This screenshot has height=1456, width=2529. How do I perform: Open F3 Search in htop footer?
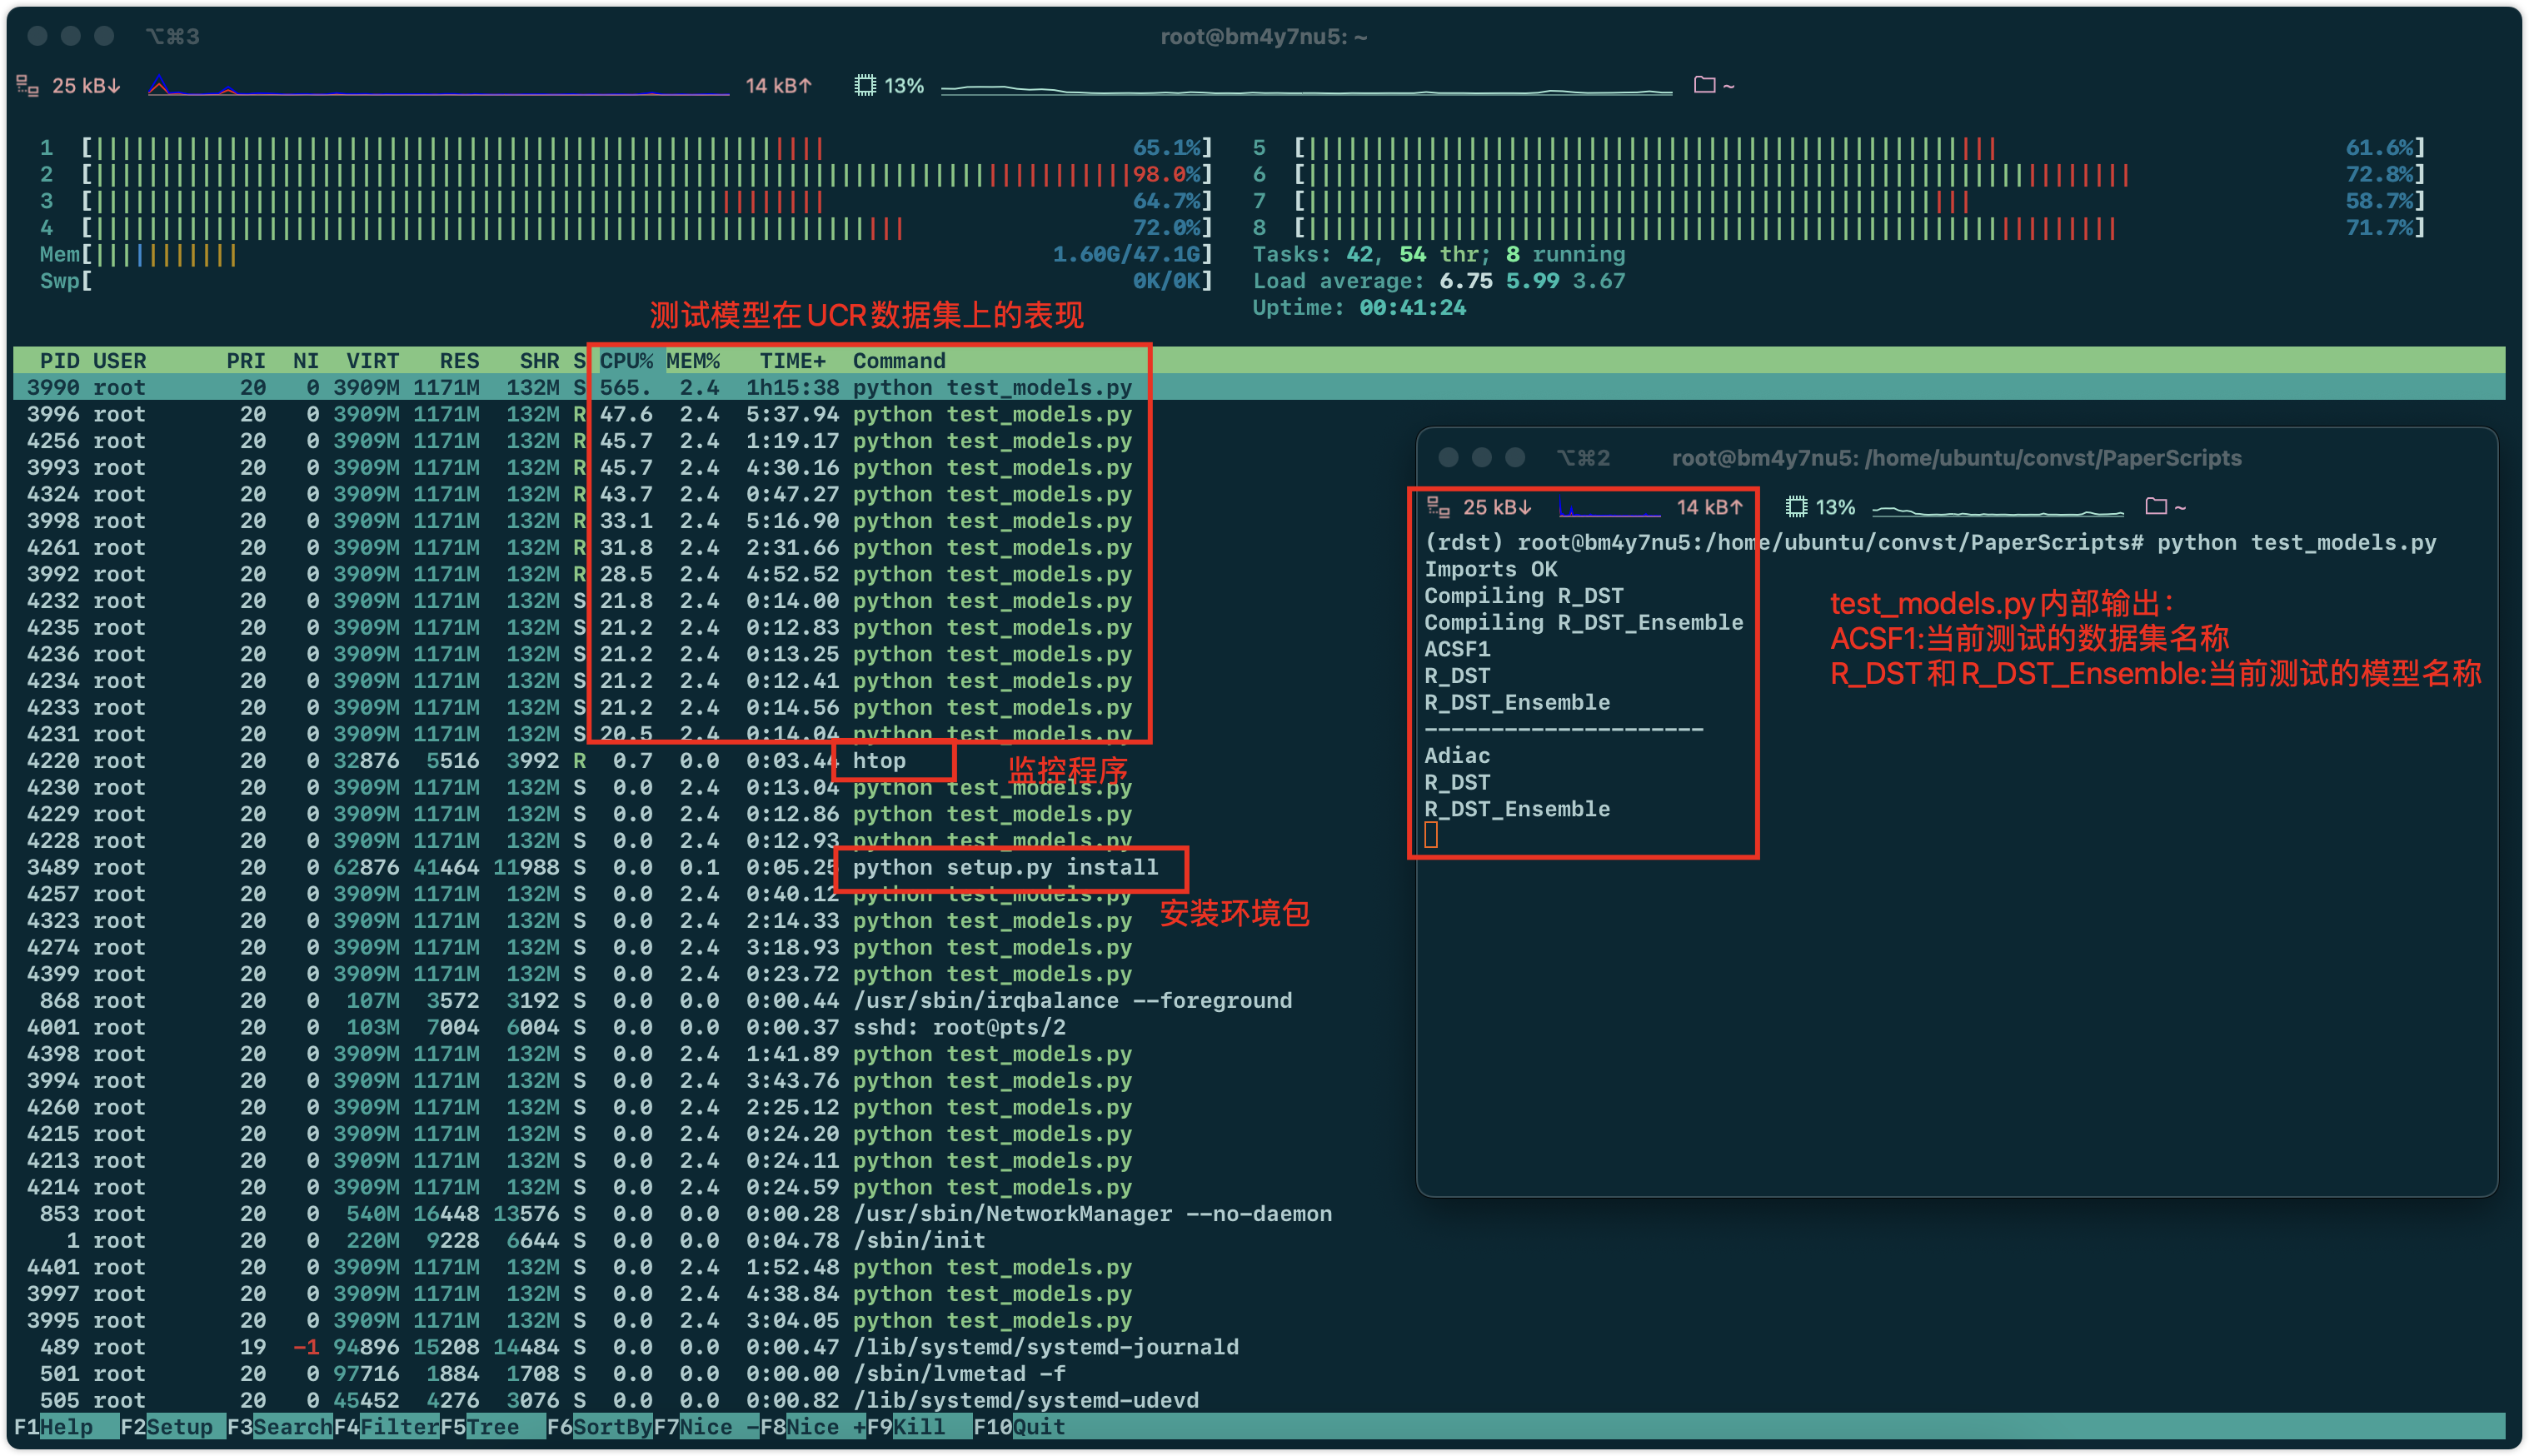coord(280,1427)
